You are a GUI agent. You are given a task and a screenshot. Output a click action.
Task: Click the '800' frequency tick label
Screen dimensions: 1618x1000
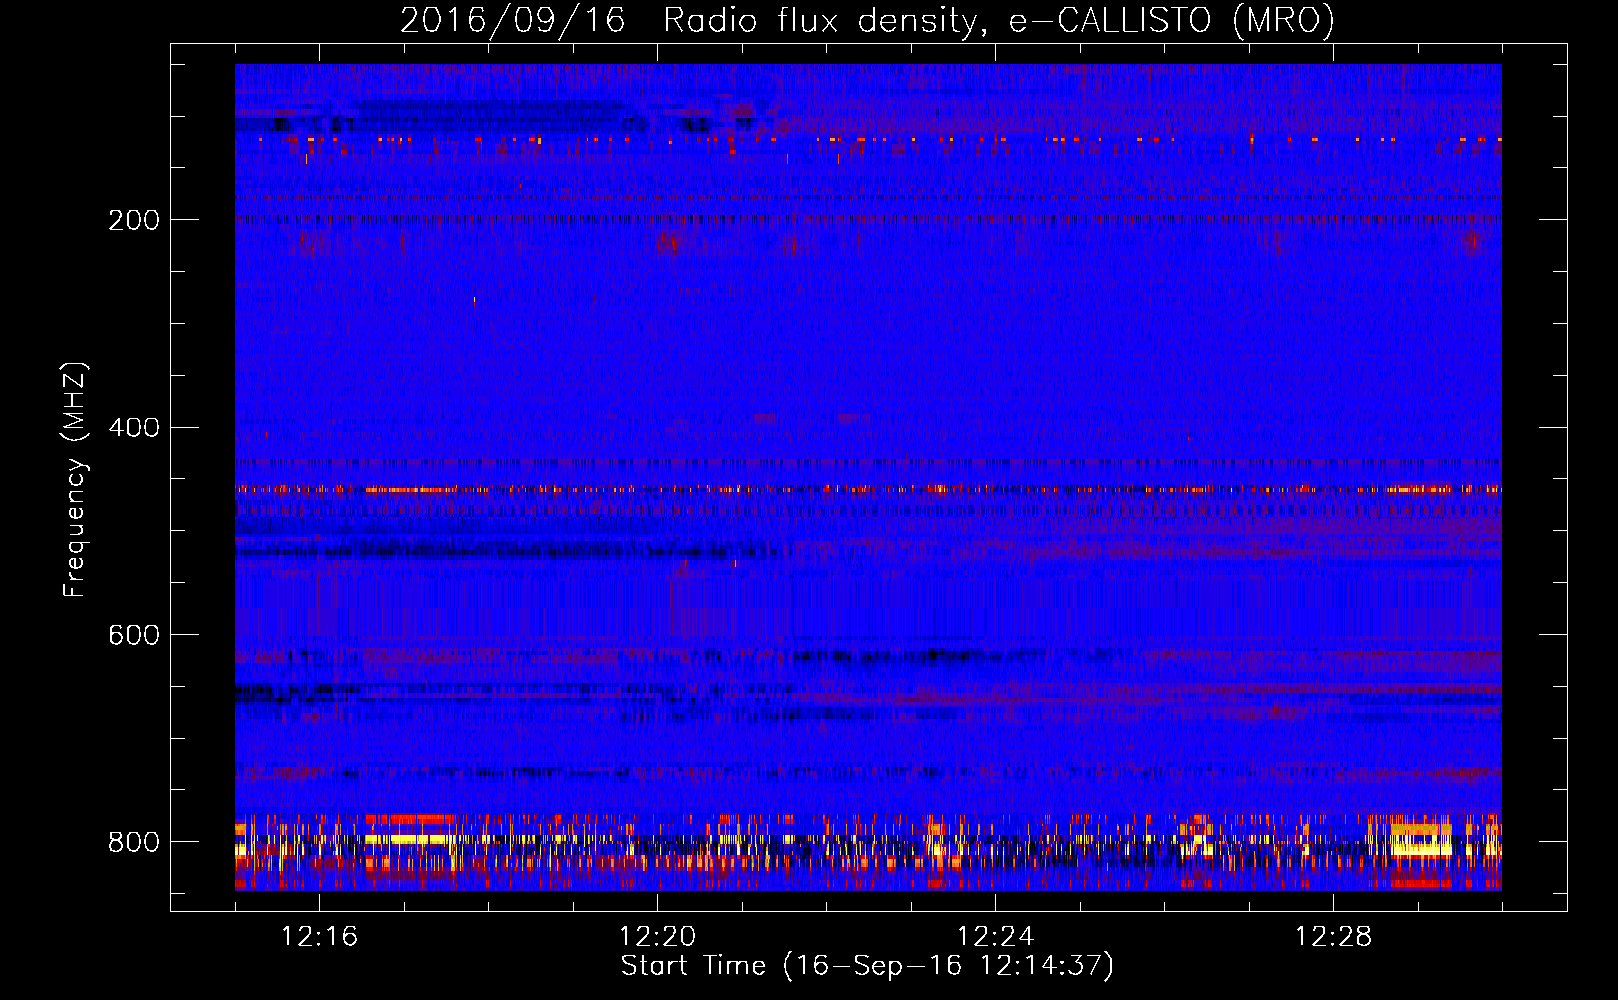(x=133, y=842)
